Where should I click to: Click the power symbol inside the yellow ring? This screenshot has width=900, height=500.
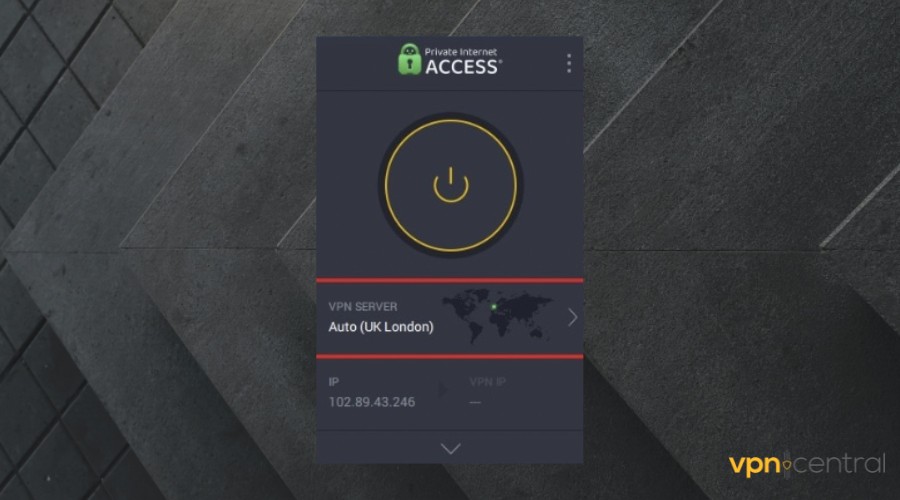pyautogui.click(x=451, y=185)
